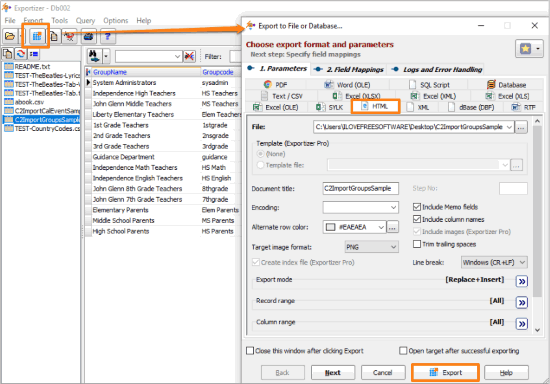Select the HTML export format
This screenshot has height=384, width=550.
pos(375,106)
